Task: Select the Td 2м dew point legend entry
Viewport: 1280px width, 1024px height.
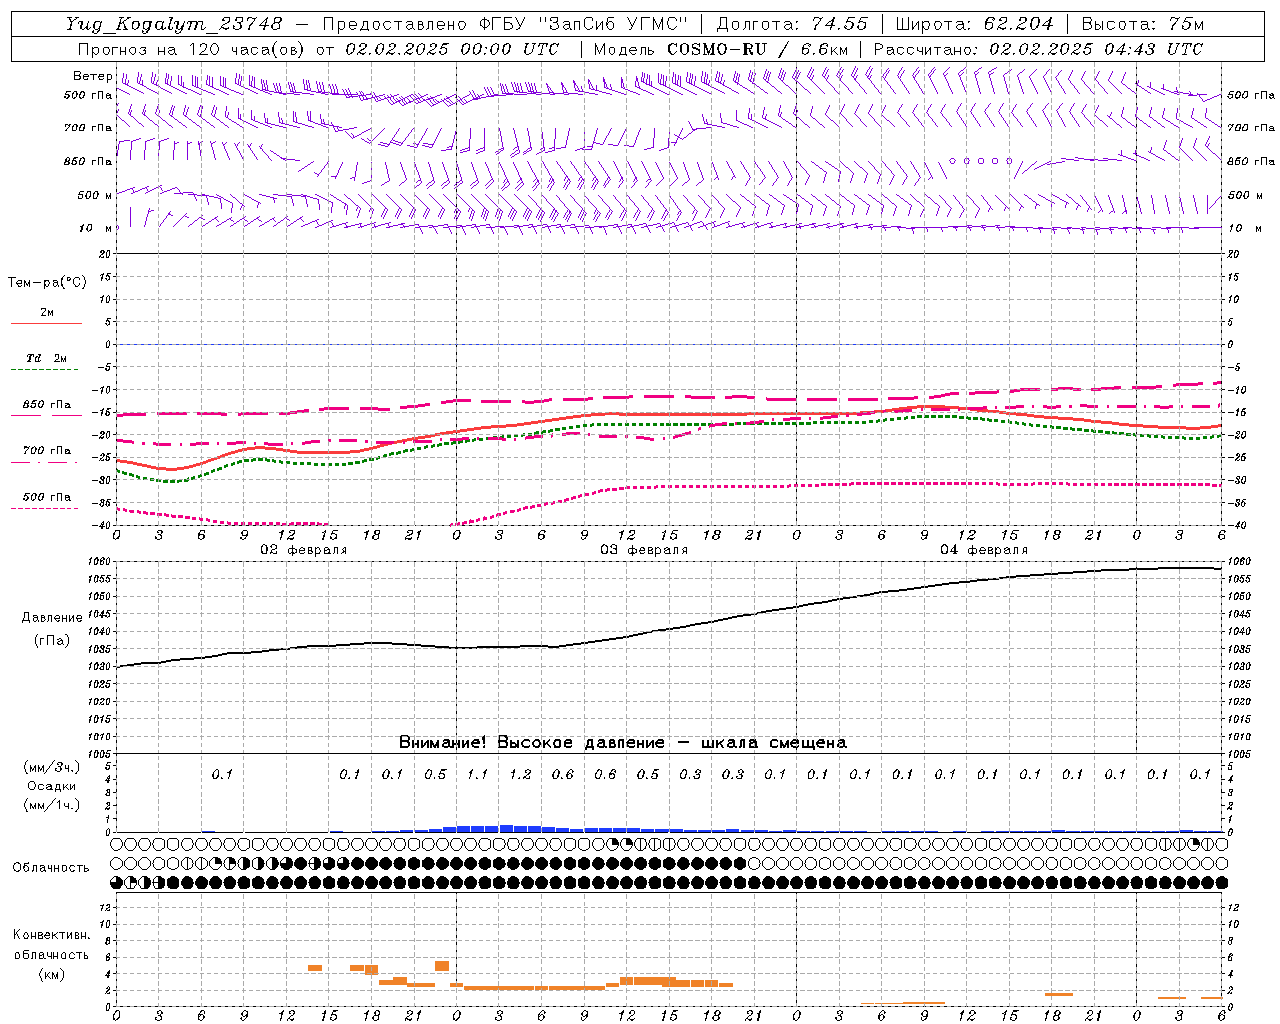Action: (46, 358)
